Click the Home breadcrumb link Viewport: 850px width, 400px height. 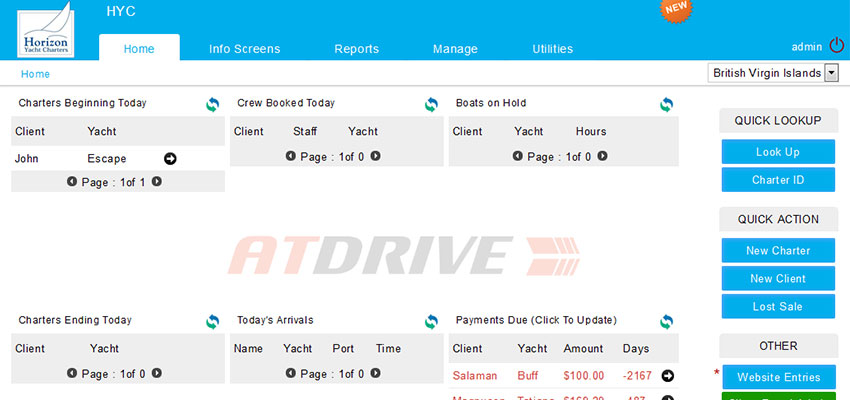point(35,74)
